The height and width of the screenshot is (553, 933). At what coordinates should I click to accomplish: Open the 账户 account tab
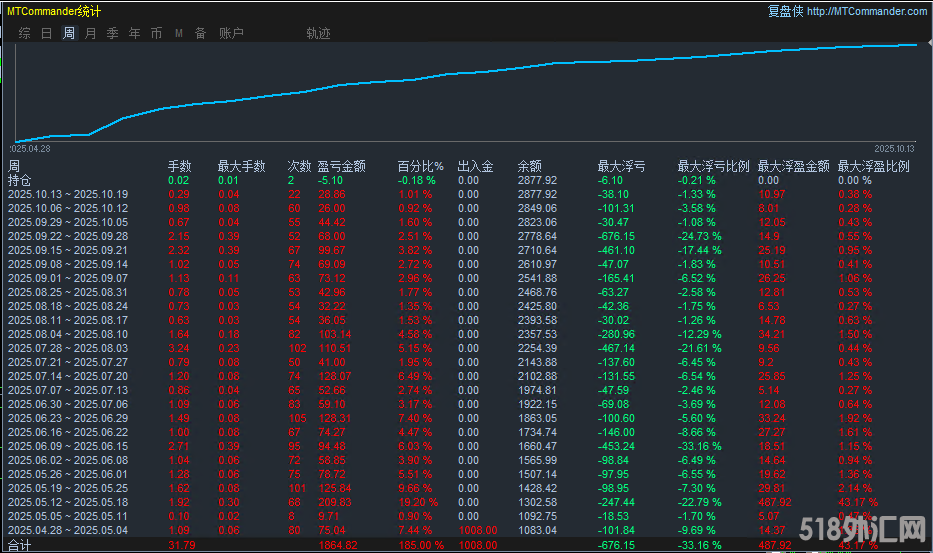pyautogui.click(x=231, y=33)
